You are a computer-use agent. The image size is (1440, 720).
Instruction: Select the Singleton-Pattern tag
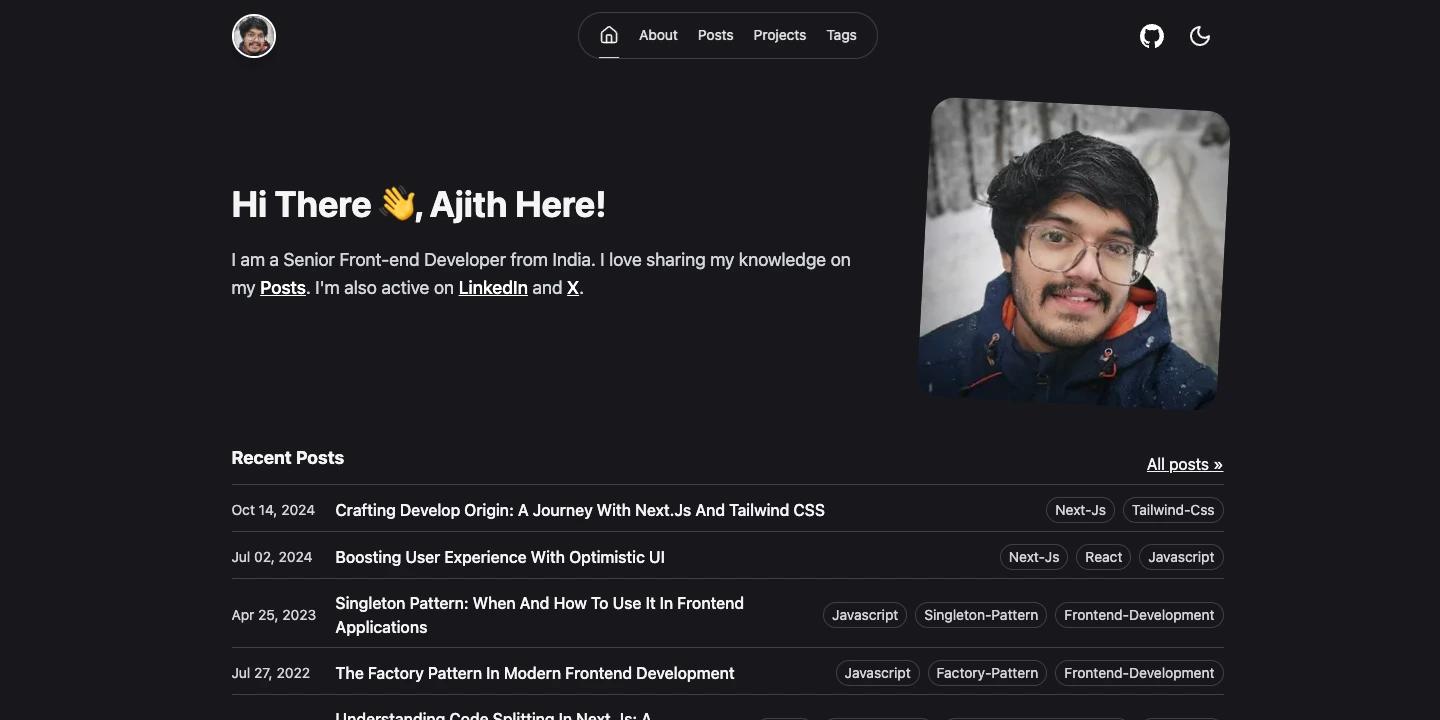click(981, 615)
